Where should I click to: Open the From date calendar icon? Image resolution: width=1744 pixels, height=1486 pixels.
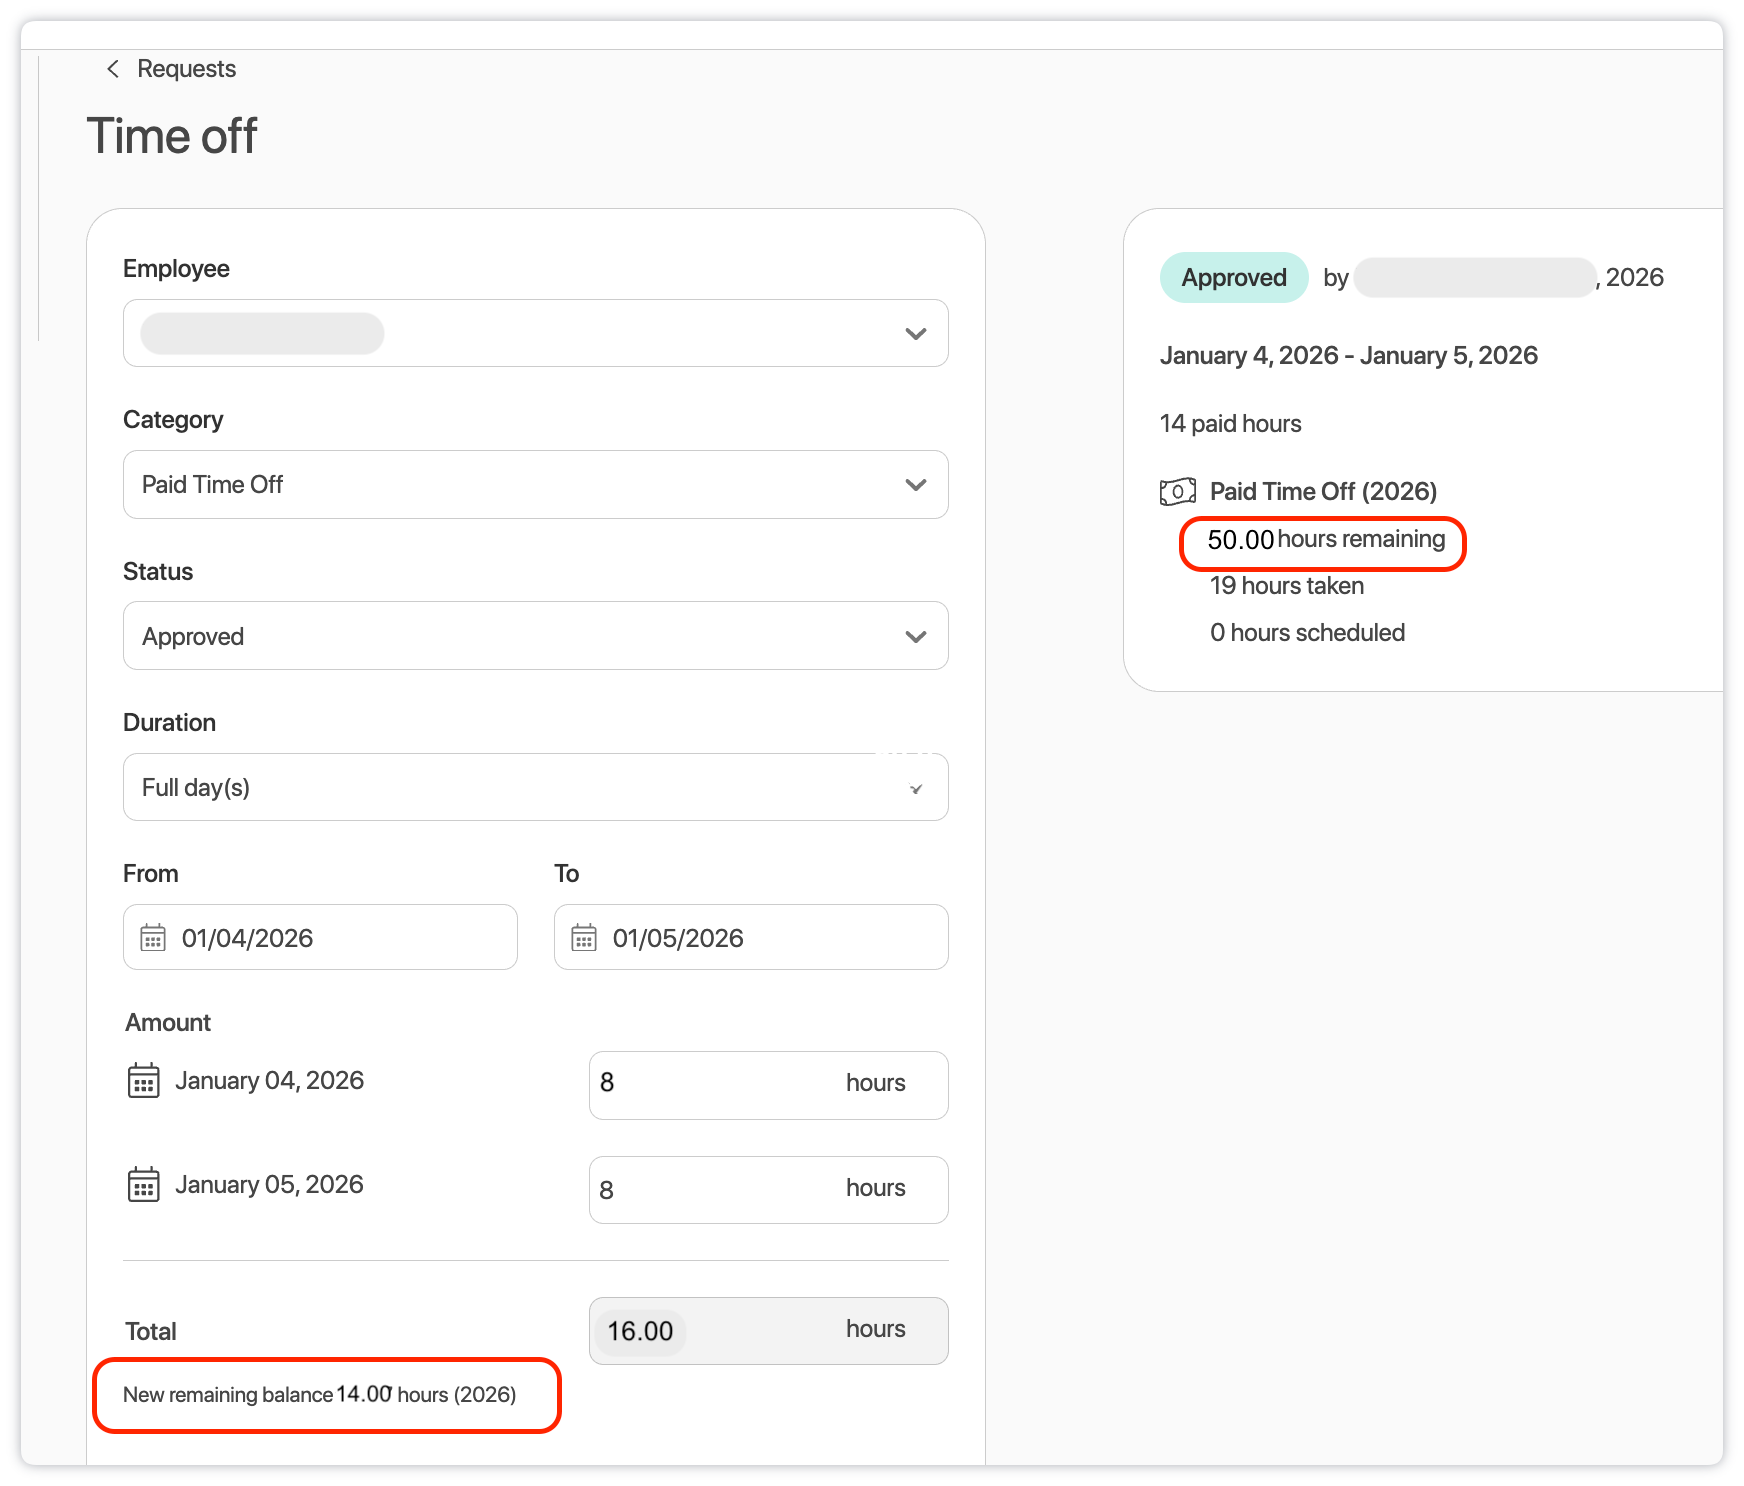pos(153,938)
